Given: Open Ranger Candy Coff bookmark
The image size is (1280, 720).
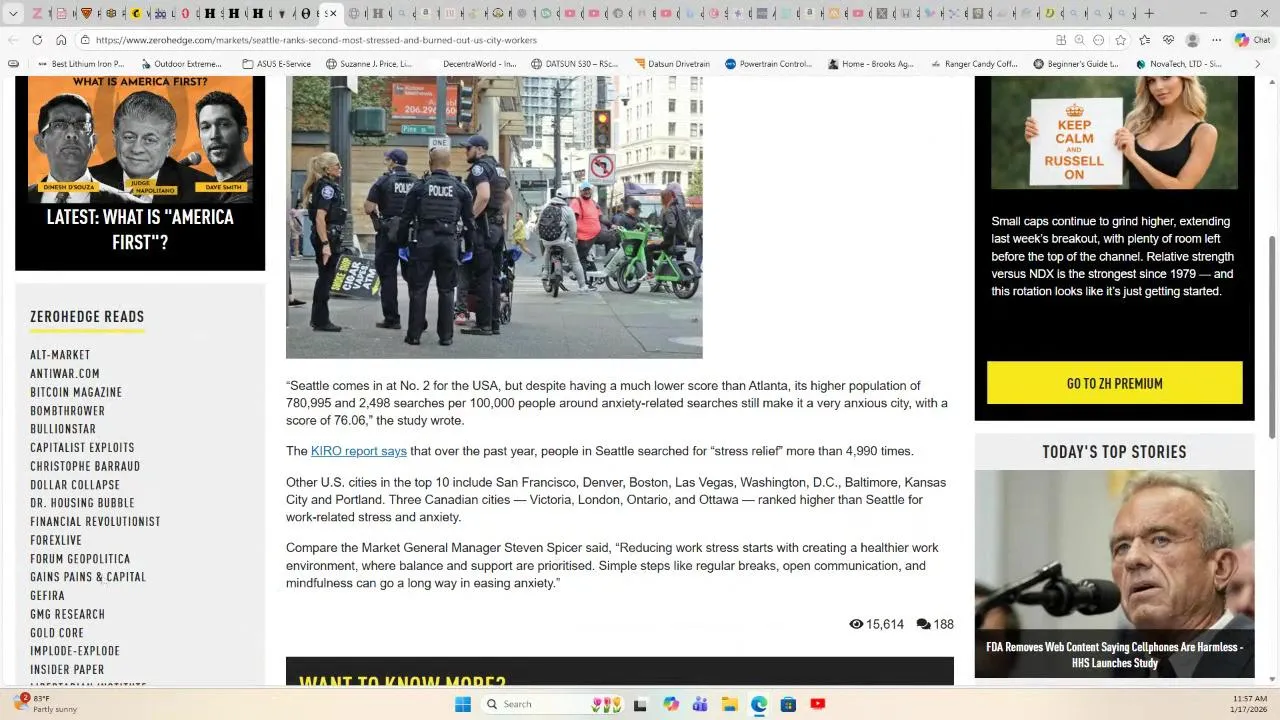Looking at the screenshot, I should pyautogui.click(x=974, y=64).
